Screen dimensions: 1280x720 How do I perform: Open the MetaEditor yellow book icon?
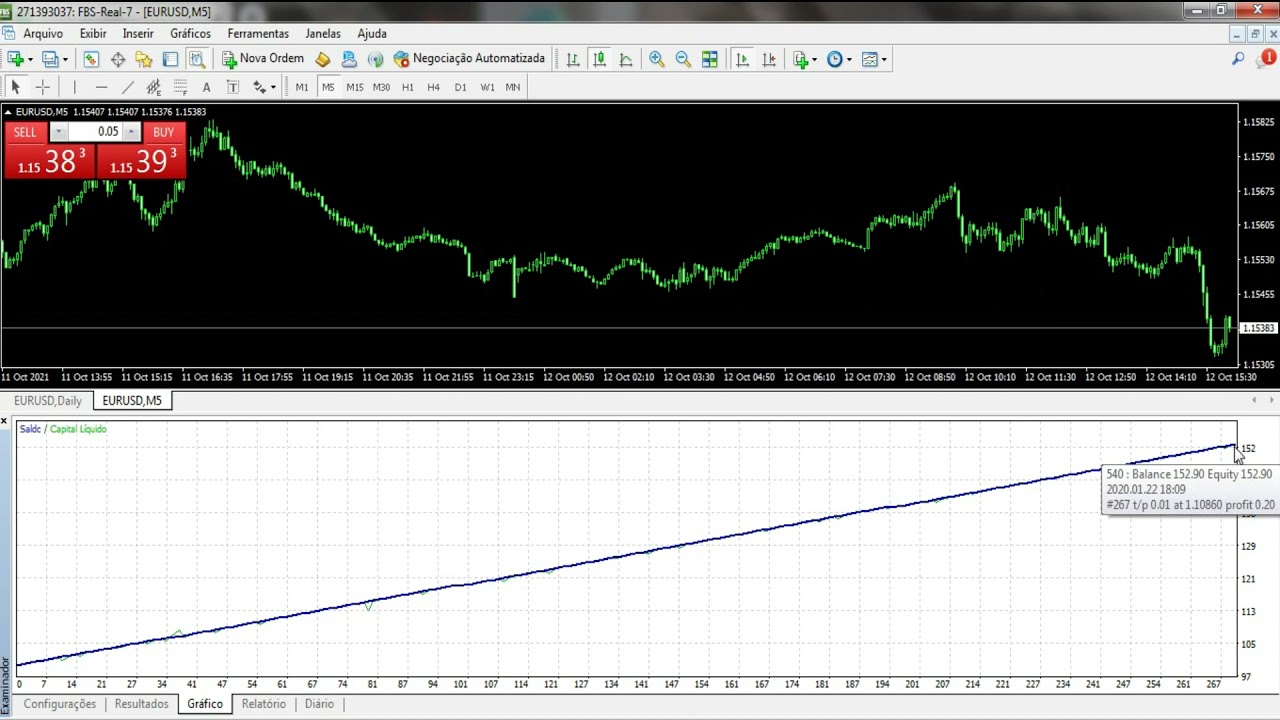coord(323,59)
